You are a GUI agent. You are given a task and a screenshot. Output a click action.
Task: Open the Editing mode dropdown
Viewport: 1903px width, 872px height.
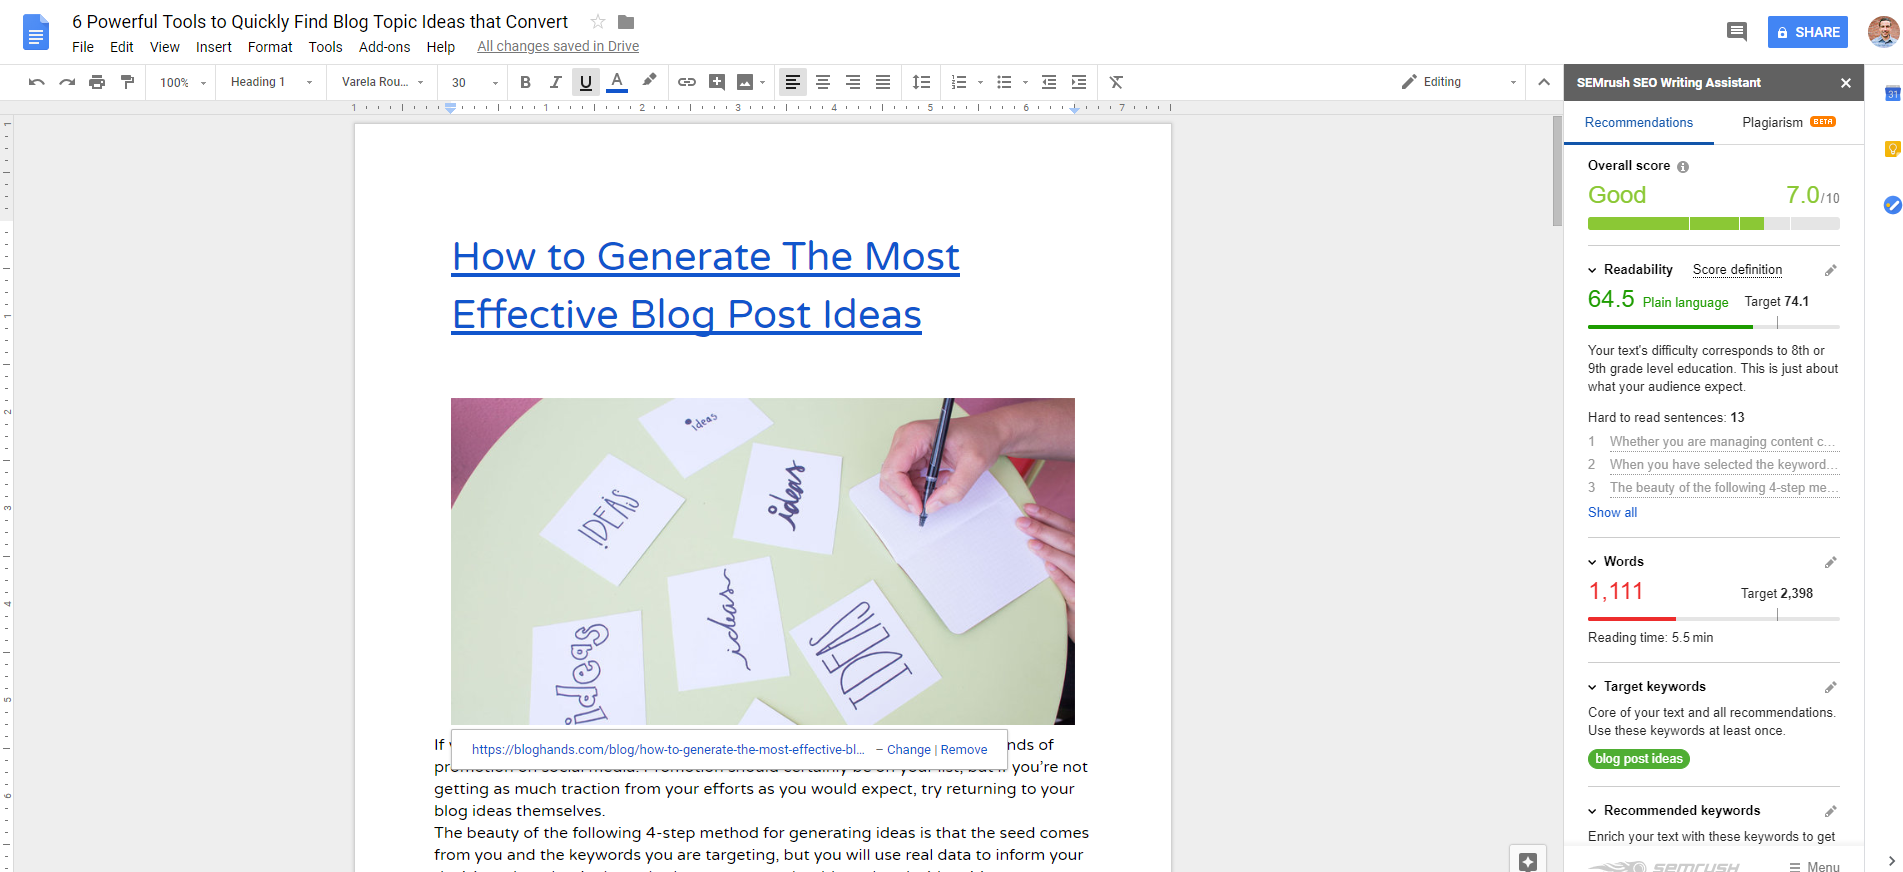pos(1459,82)
